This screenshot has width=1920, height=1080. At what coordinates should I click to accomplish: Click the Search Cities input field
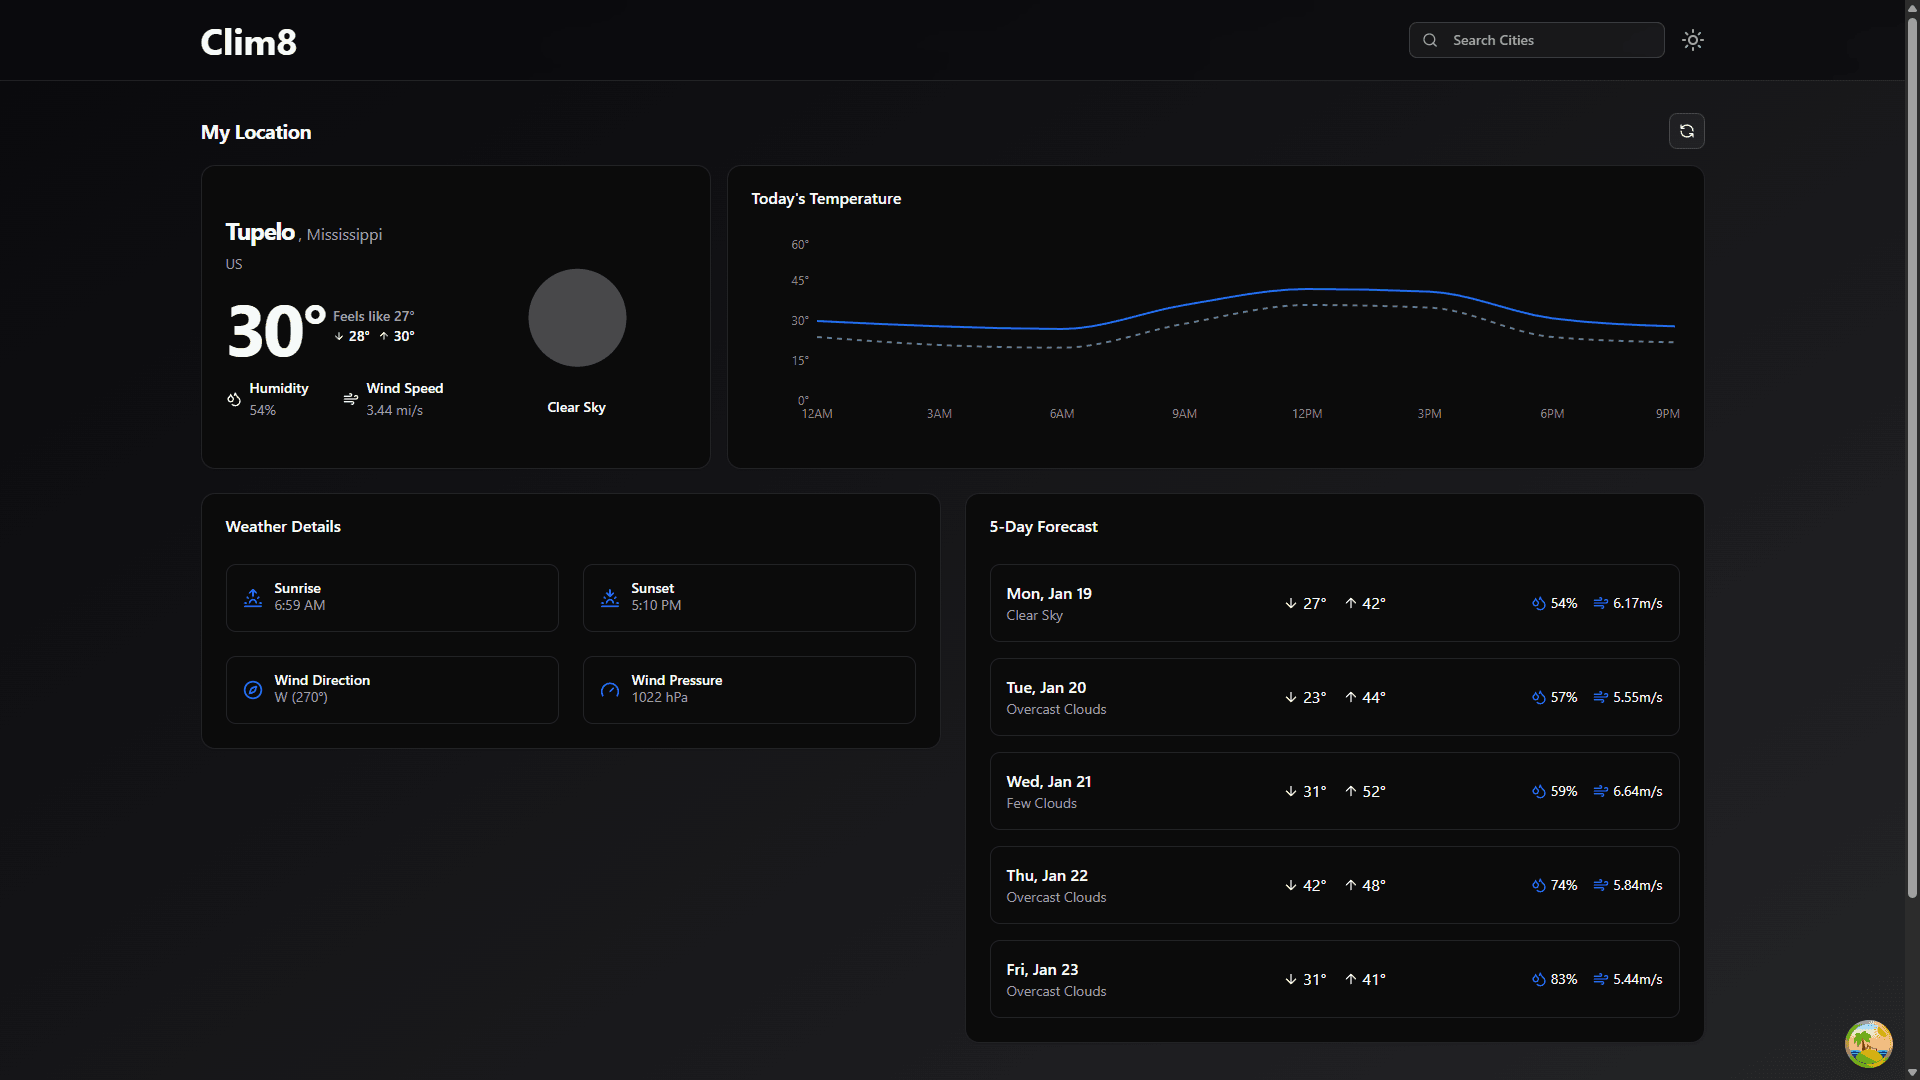(x=1550, y=40)
